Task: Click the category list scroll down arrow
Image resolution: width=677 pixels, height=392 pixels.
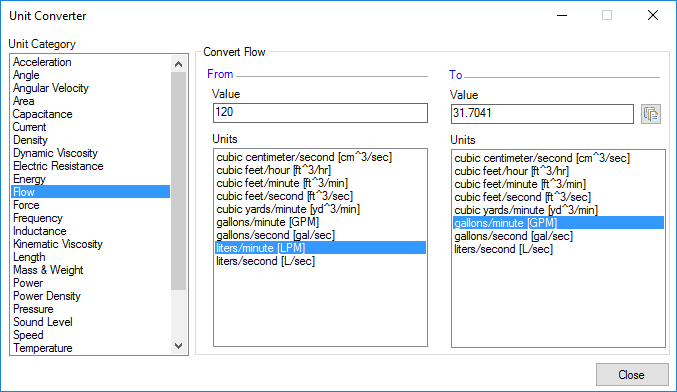Action: pos(178,346)
